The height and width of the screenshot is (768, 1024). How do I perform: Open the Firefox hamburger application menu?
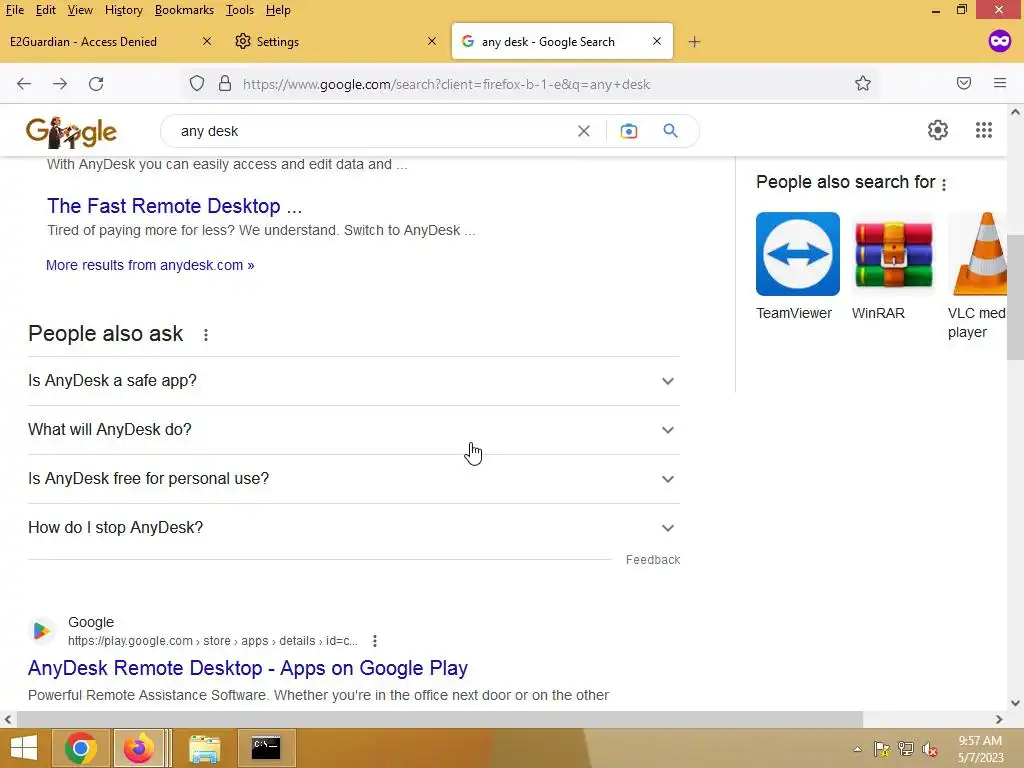pyautogui.click(x=1000, y=83)
